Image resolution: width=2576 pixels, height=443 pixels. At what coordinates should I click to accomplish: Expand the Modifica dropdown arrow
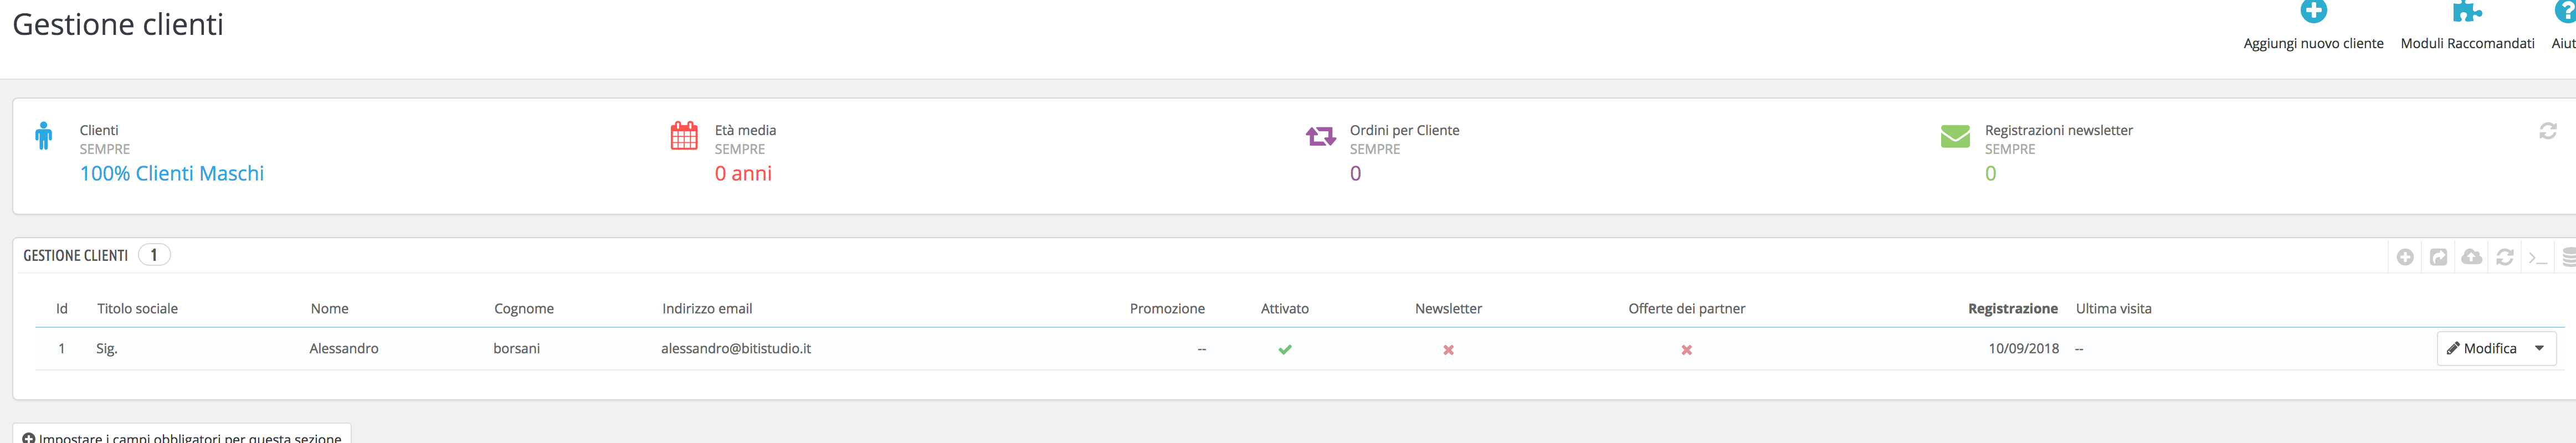(2539, 348)
